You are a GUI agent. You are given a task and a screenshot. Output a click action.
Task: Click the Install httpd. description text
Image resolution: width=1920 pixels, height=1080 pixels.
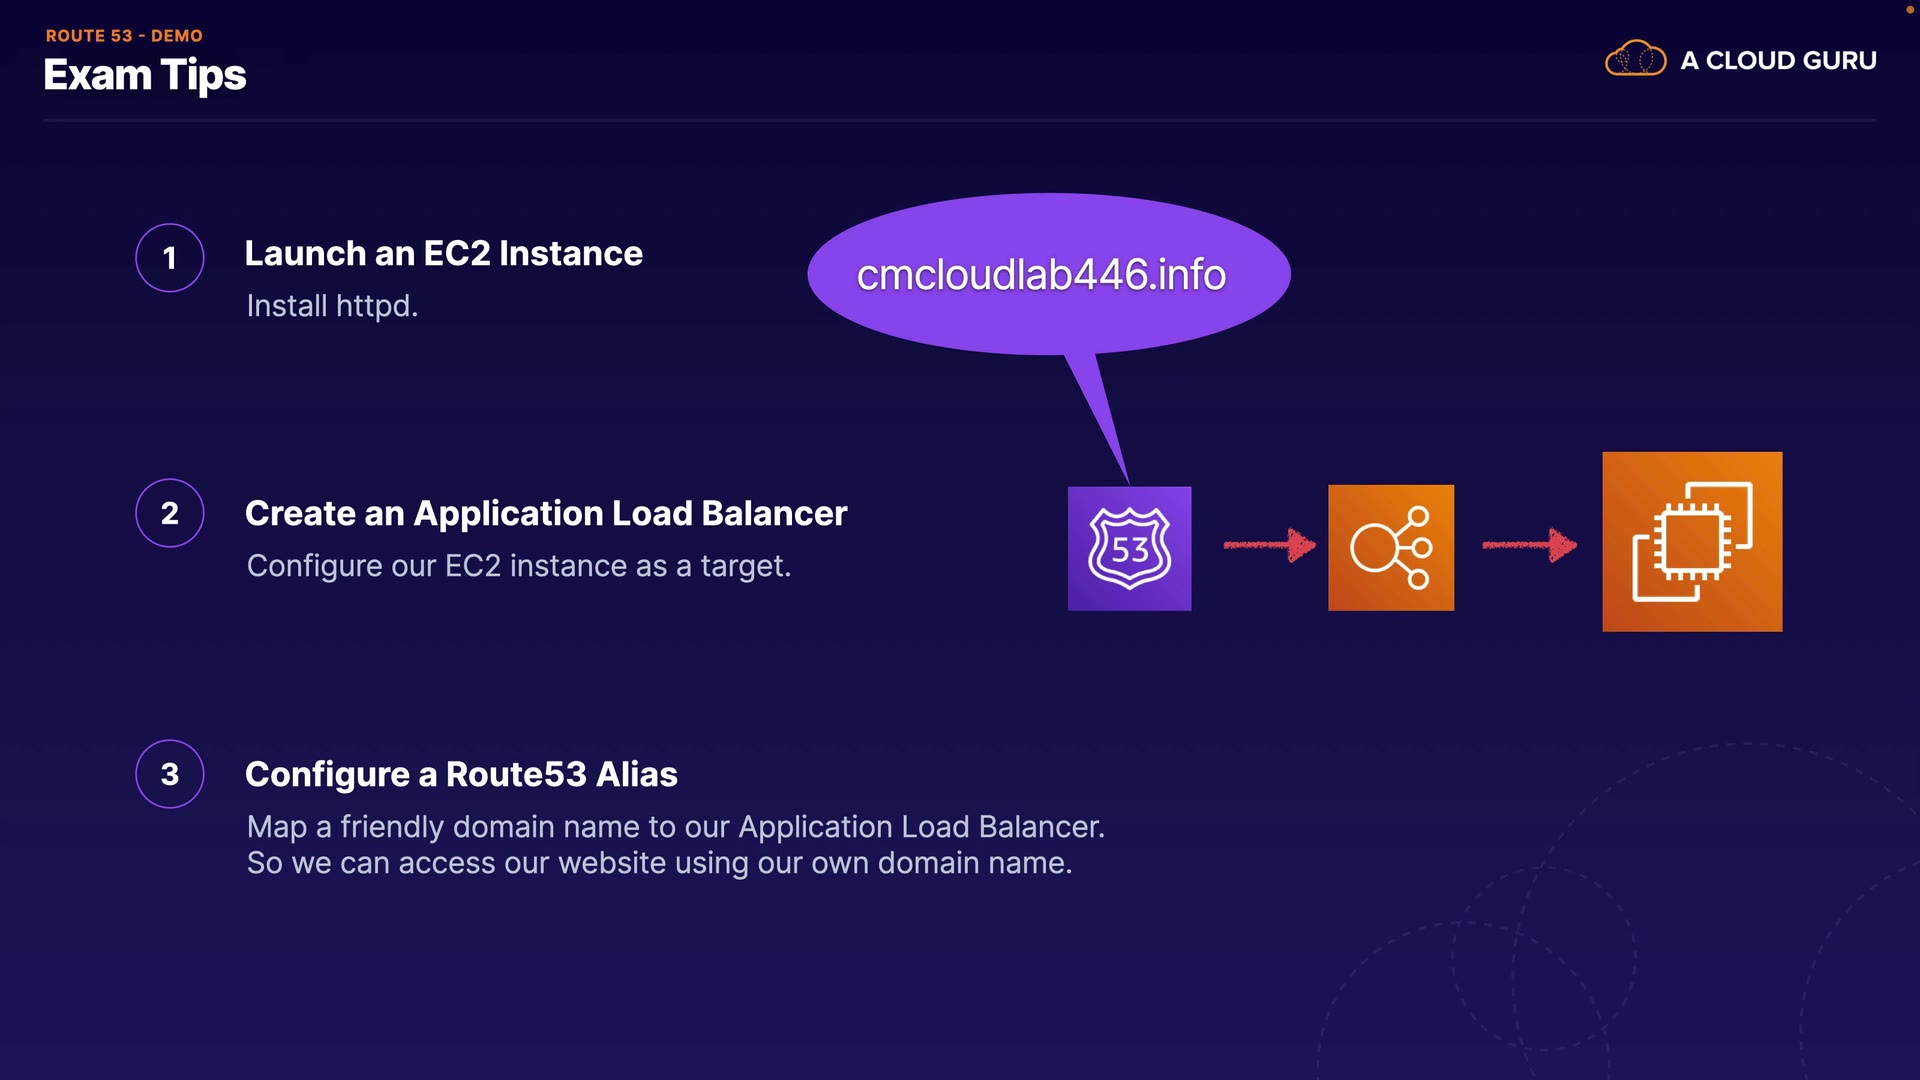(x=332, y=306)
